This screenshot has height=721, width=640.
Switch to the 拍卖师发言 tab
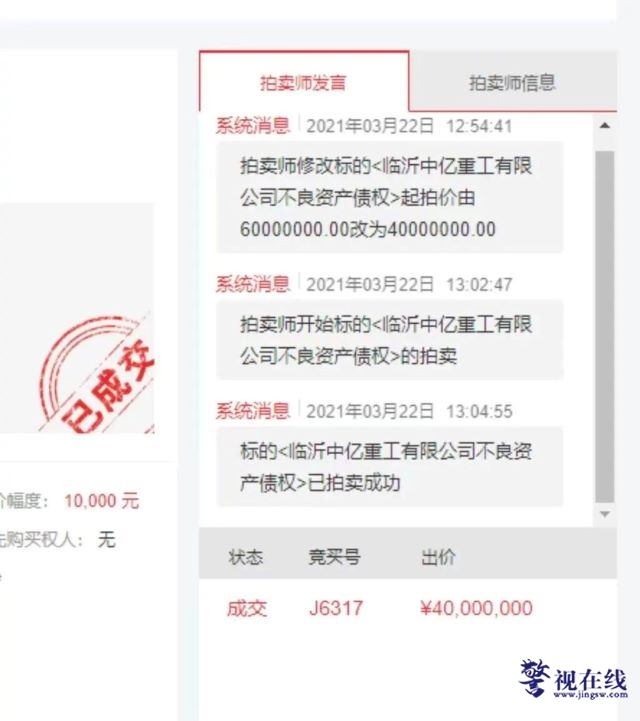click(303, 82)
